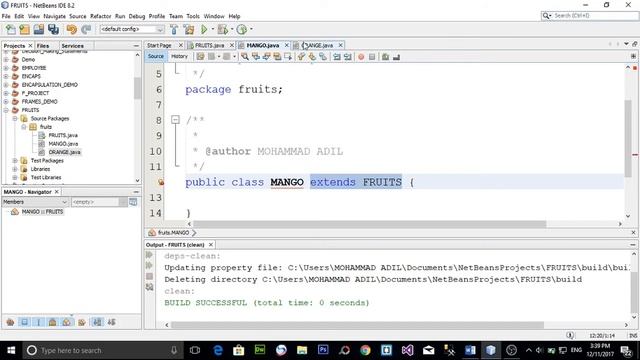Toggle Show Static Members filter in Navigator
Viewport: 640px width, 360px height.
click(38, 322)
